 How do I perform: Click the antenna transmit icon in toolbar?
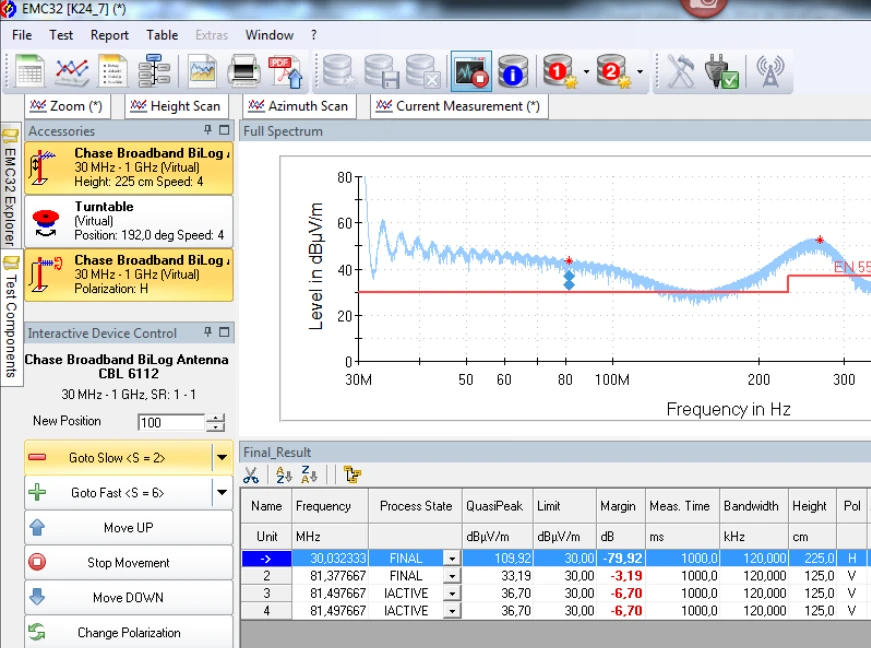[x=769, y=72]
